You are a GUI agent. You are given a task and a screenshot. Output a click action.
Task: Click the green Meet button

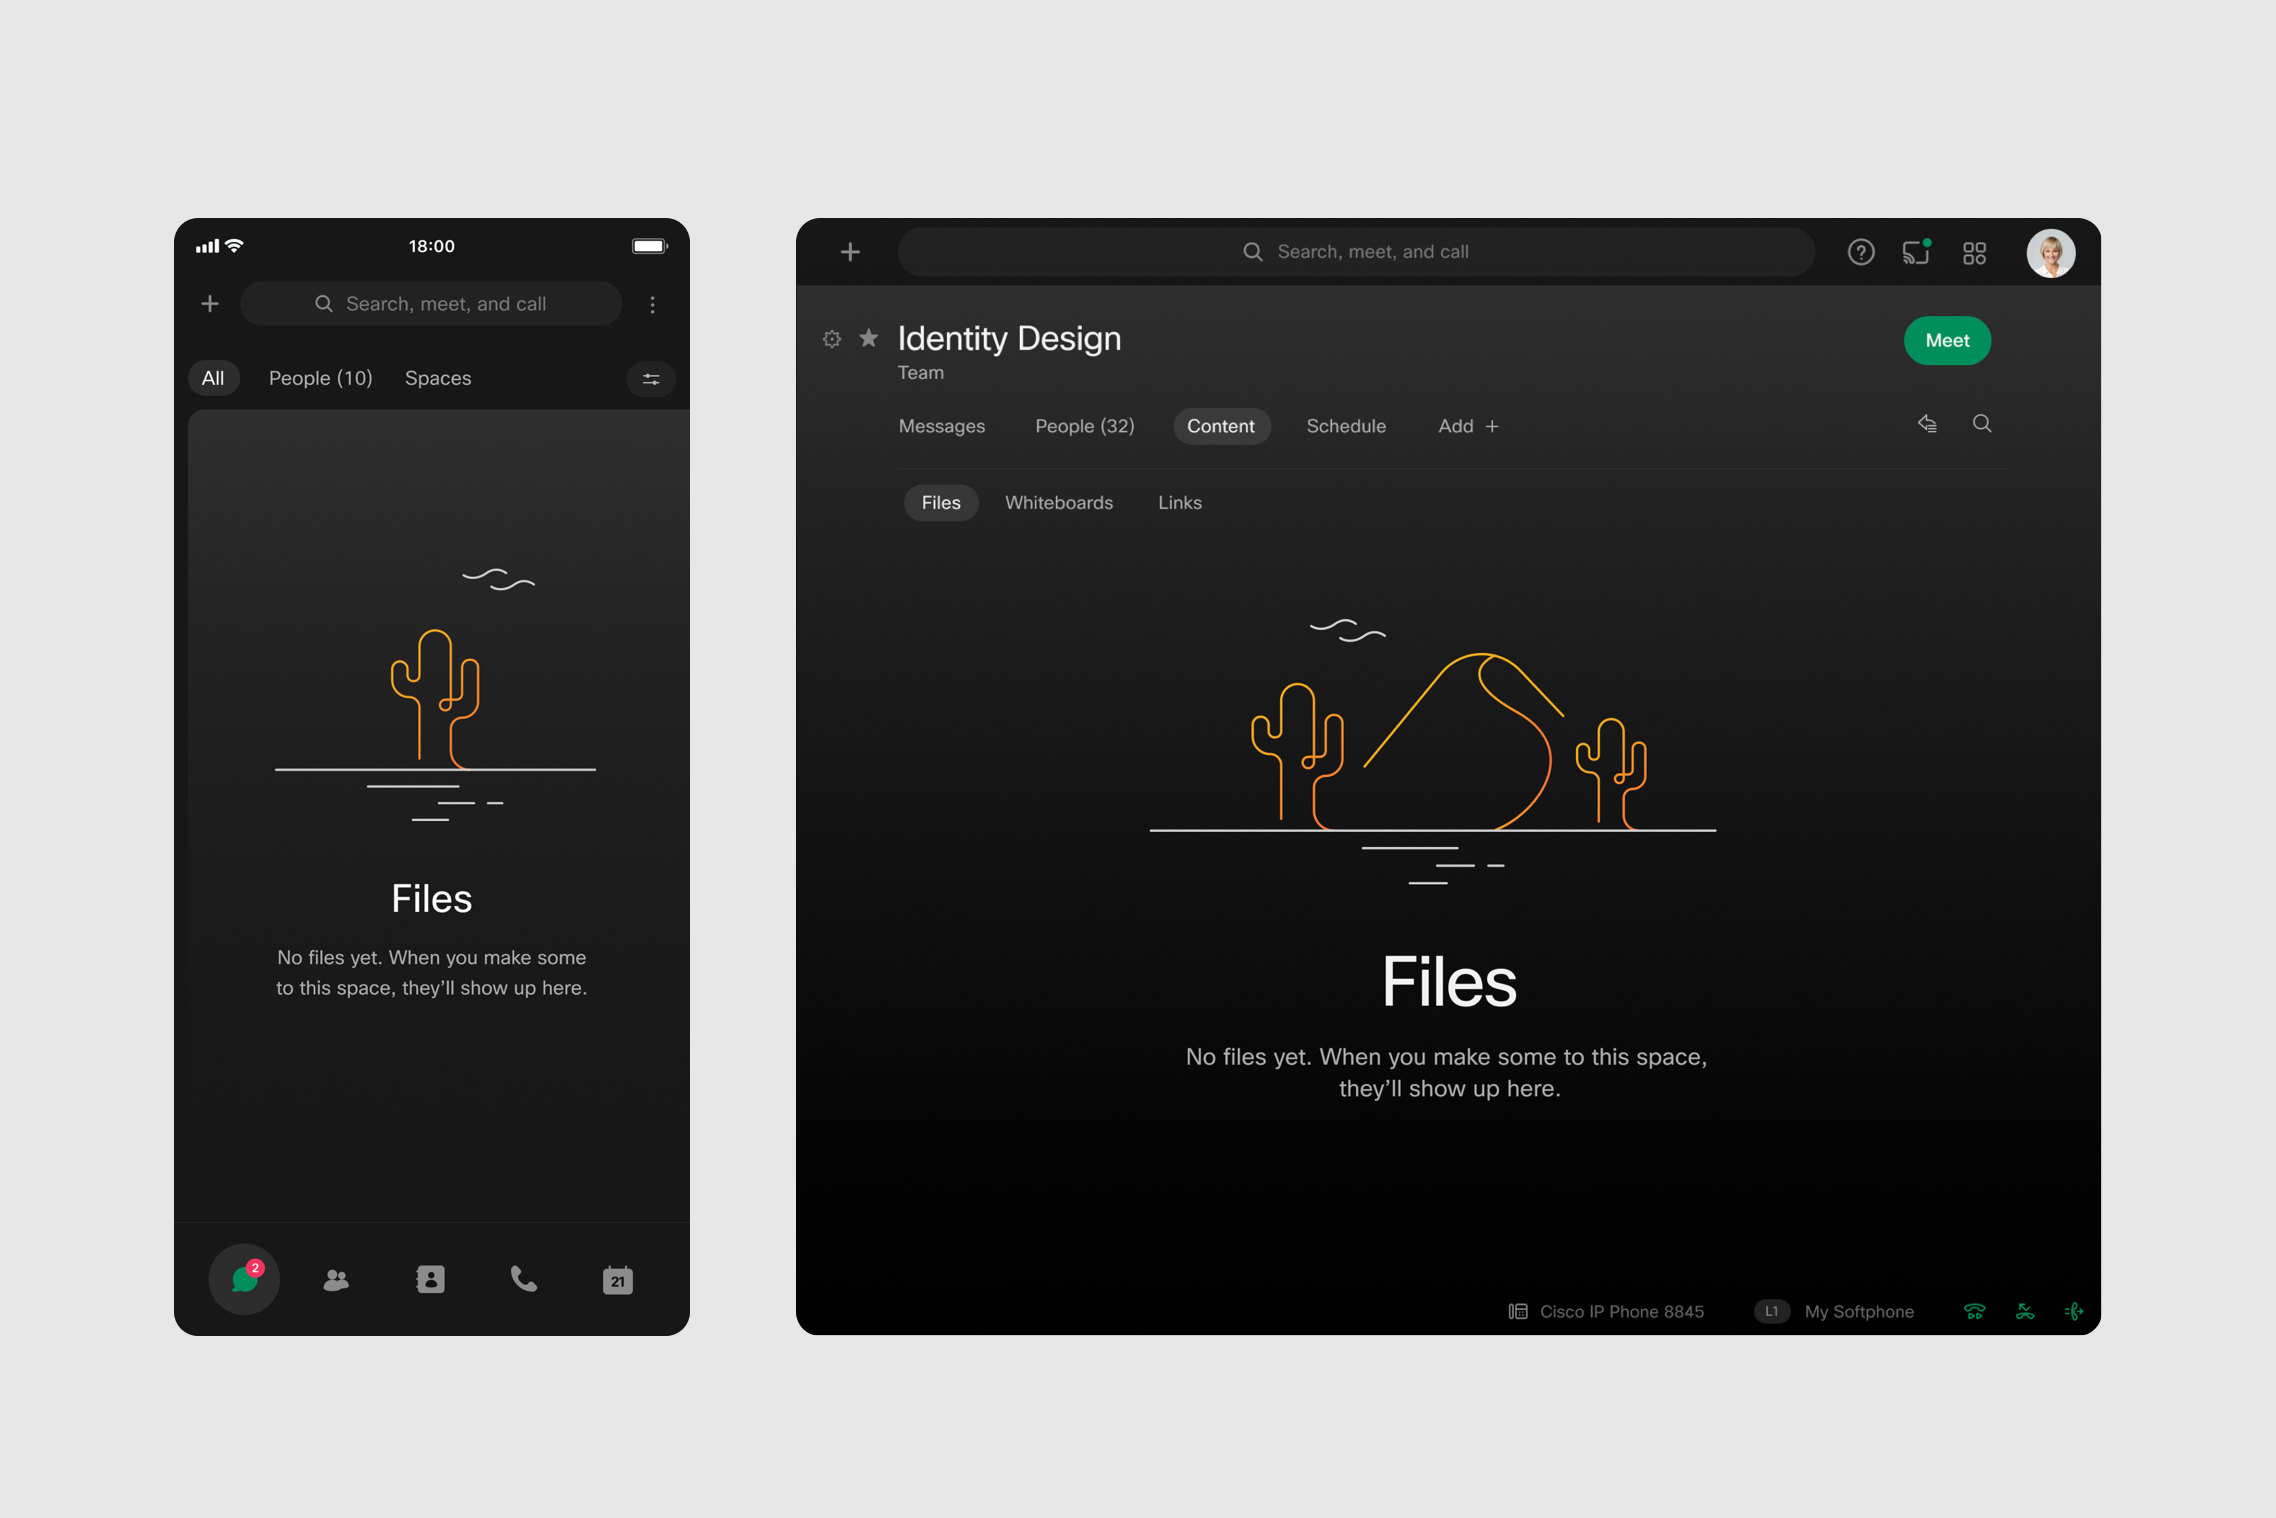[x=1946, y=341]
